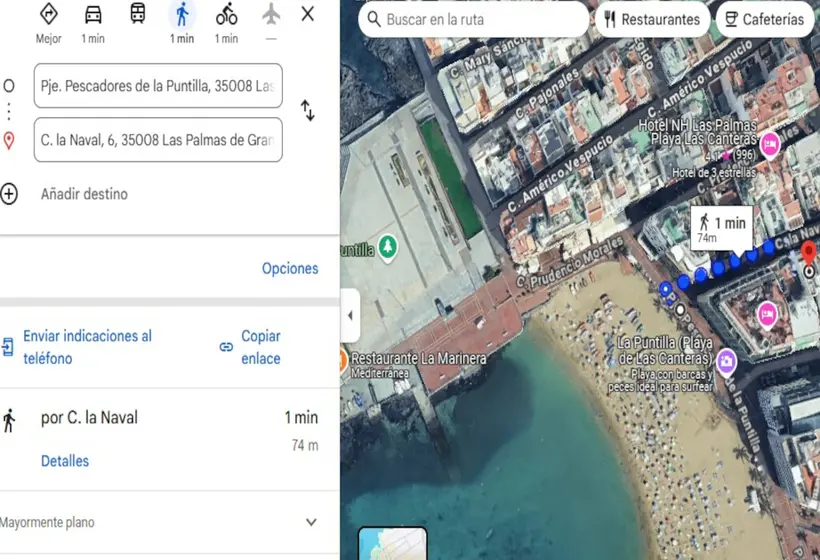The width and height of the screenshot is (820, 560).
Task: Click the 1 min 74m route callout
Action: [x=722, y=228]
